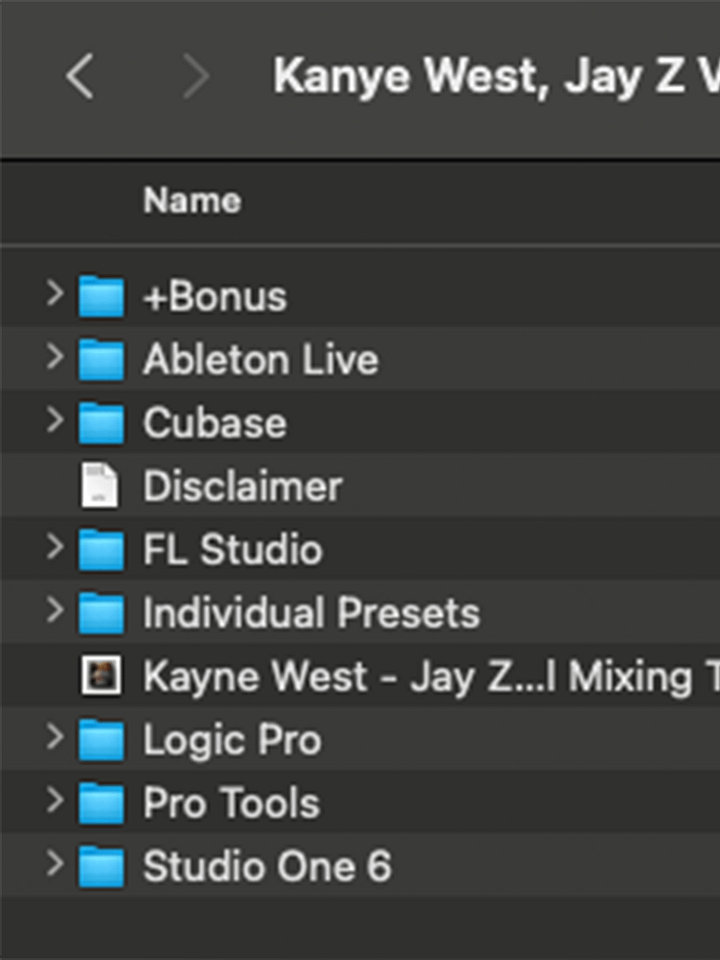Screen dimensions: 720x960
Task: Select the 'Logic Pro' folder name
Action: [x=232, y=741]
